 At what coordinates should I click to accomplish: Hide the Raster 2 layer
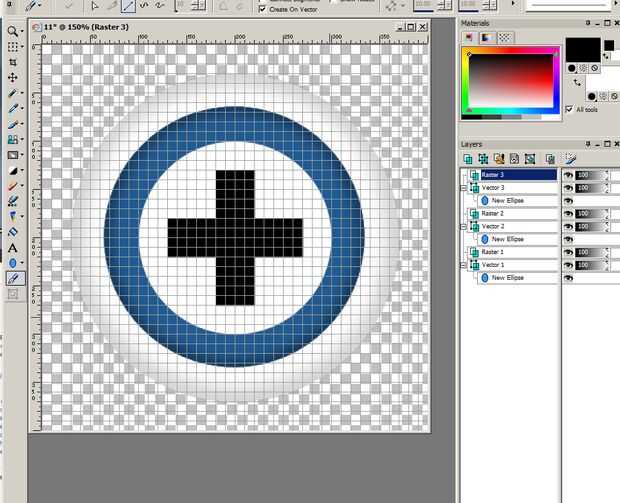click(568, 214)
